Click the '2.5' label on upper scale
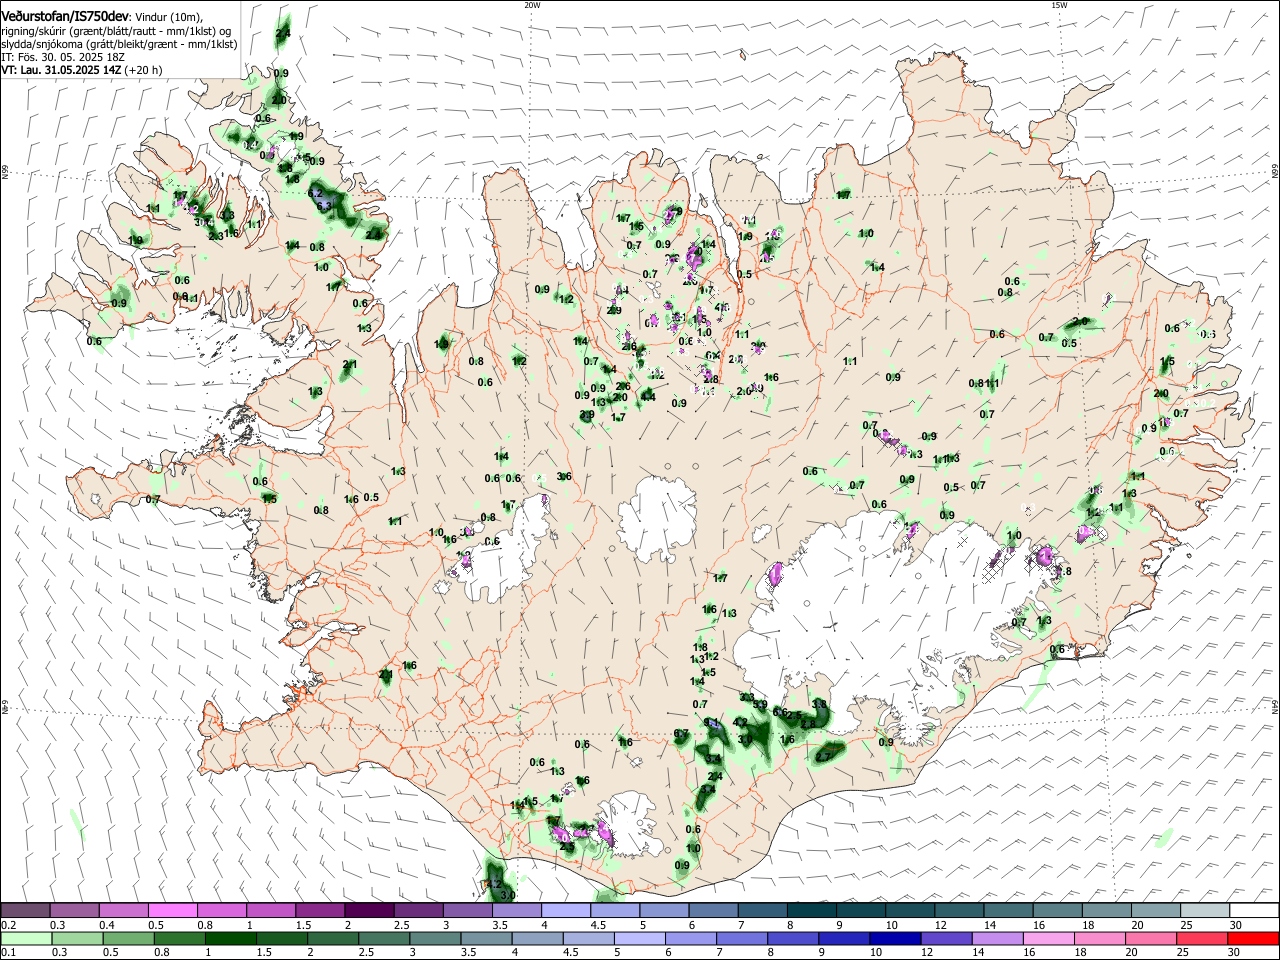 tap(402, 925)
